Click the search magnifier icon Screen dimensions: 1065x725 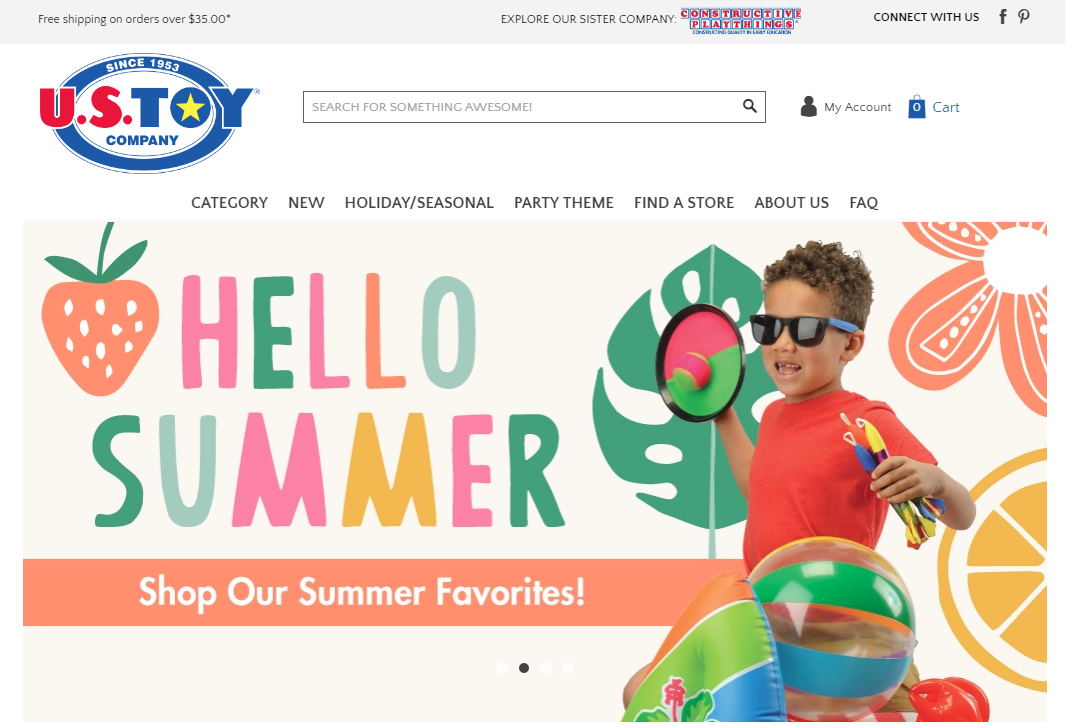pos(750,106)
